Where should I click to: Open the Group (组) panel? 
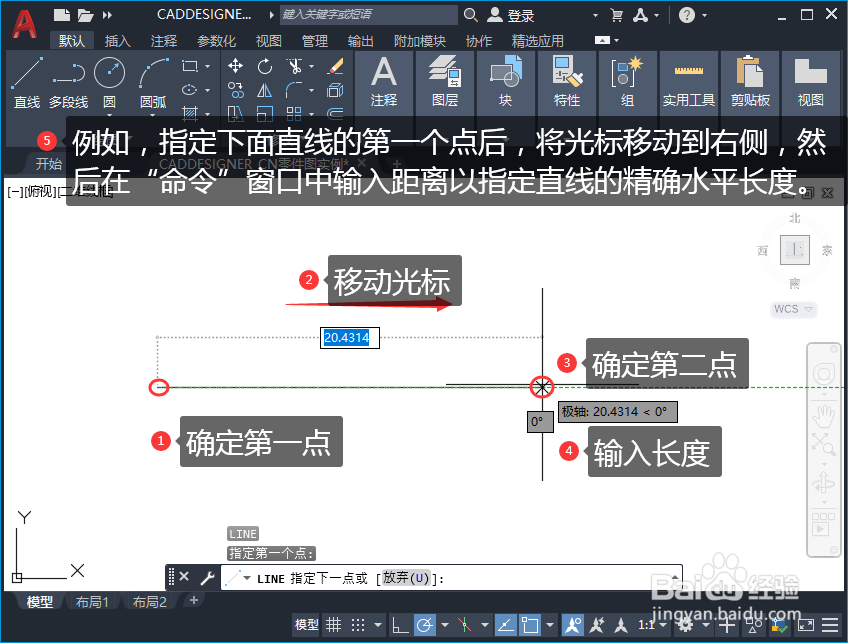tap(627, 81)
